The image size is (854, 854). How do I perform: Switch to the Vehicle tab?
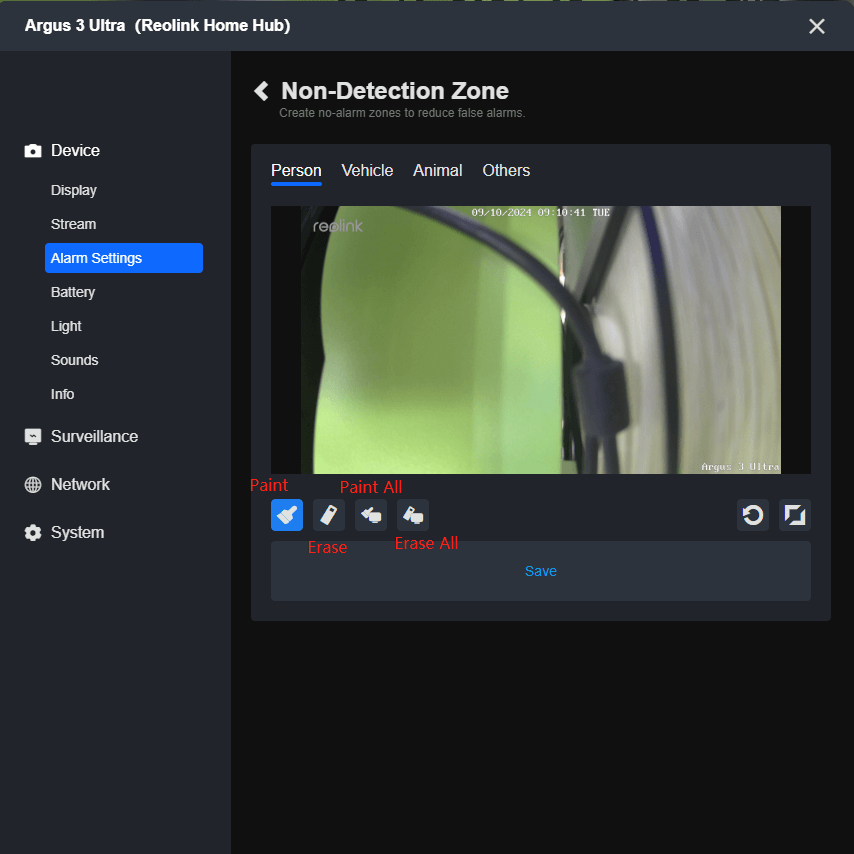(367, 170)
